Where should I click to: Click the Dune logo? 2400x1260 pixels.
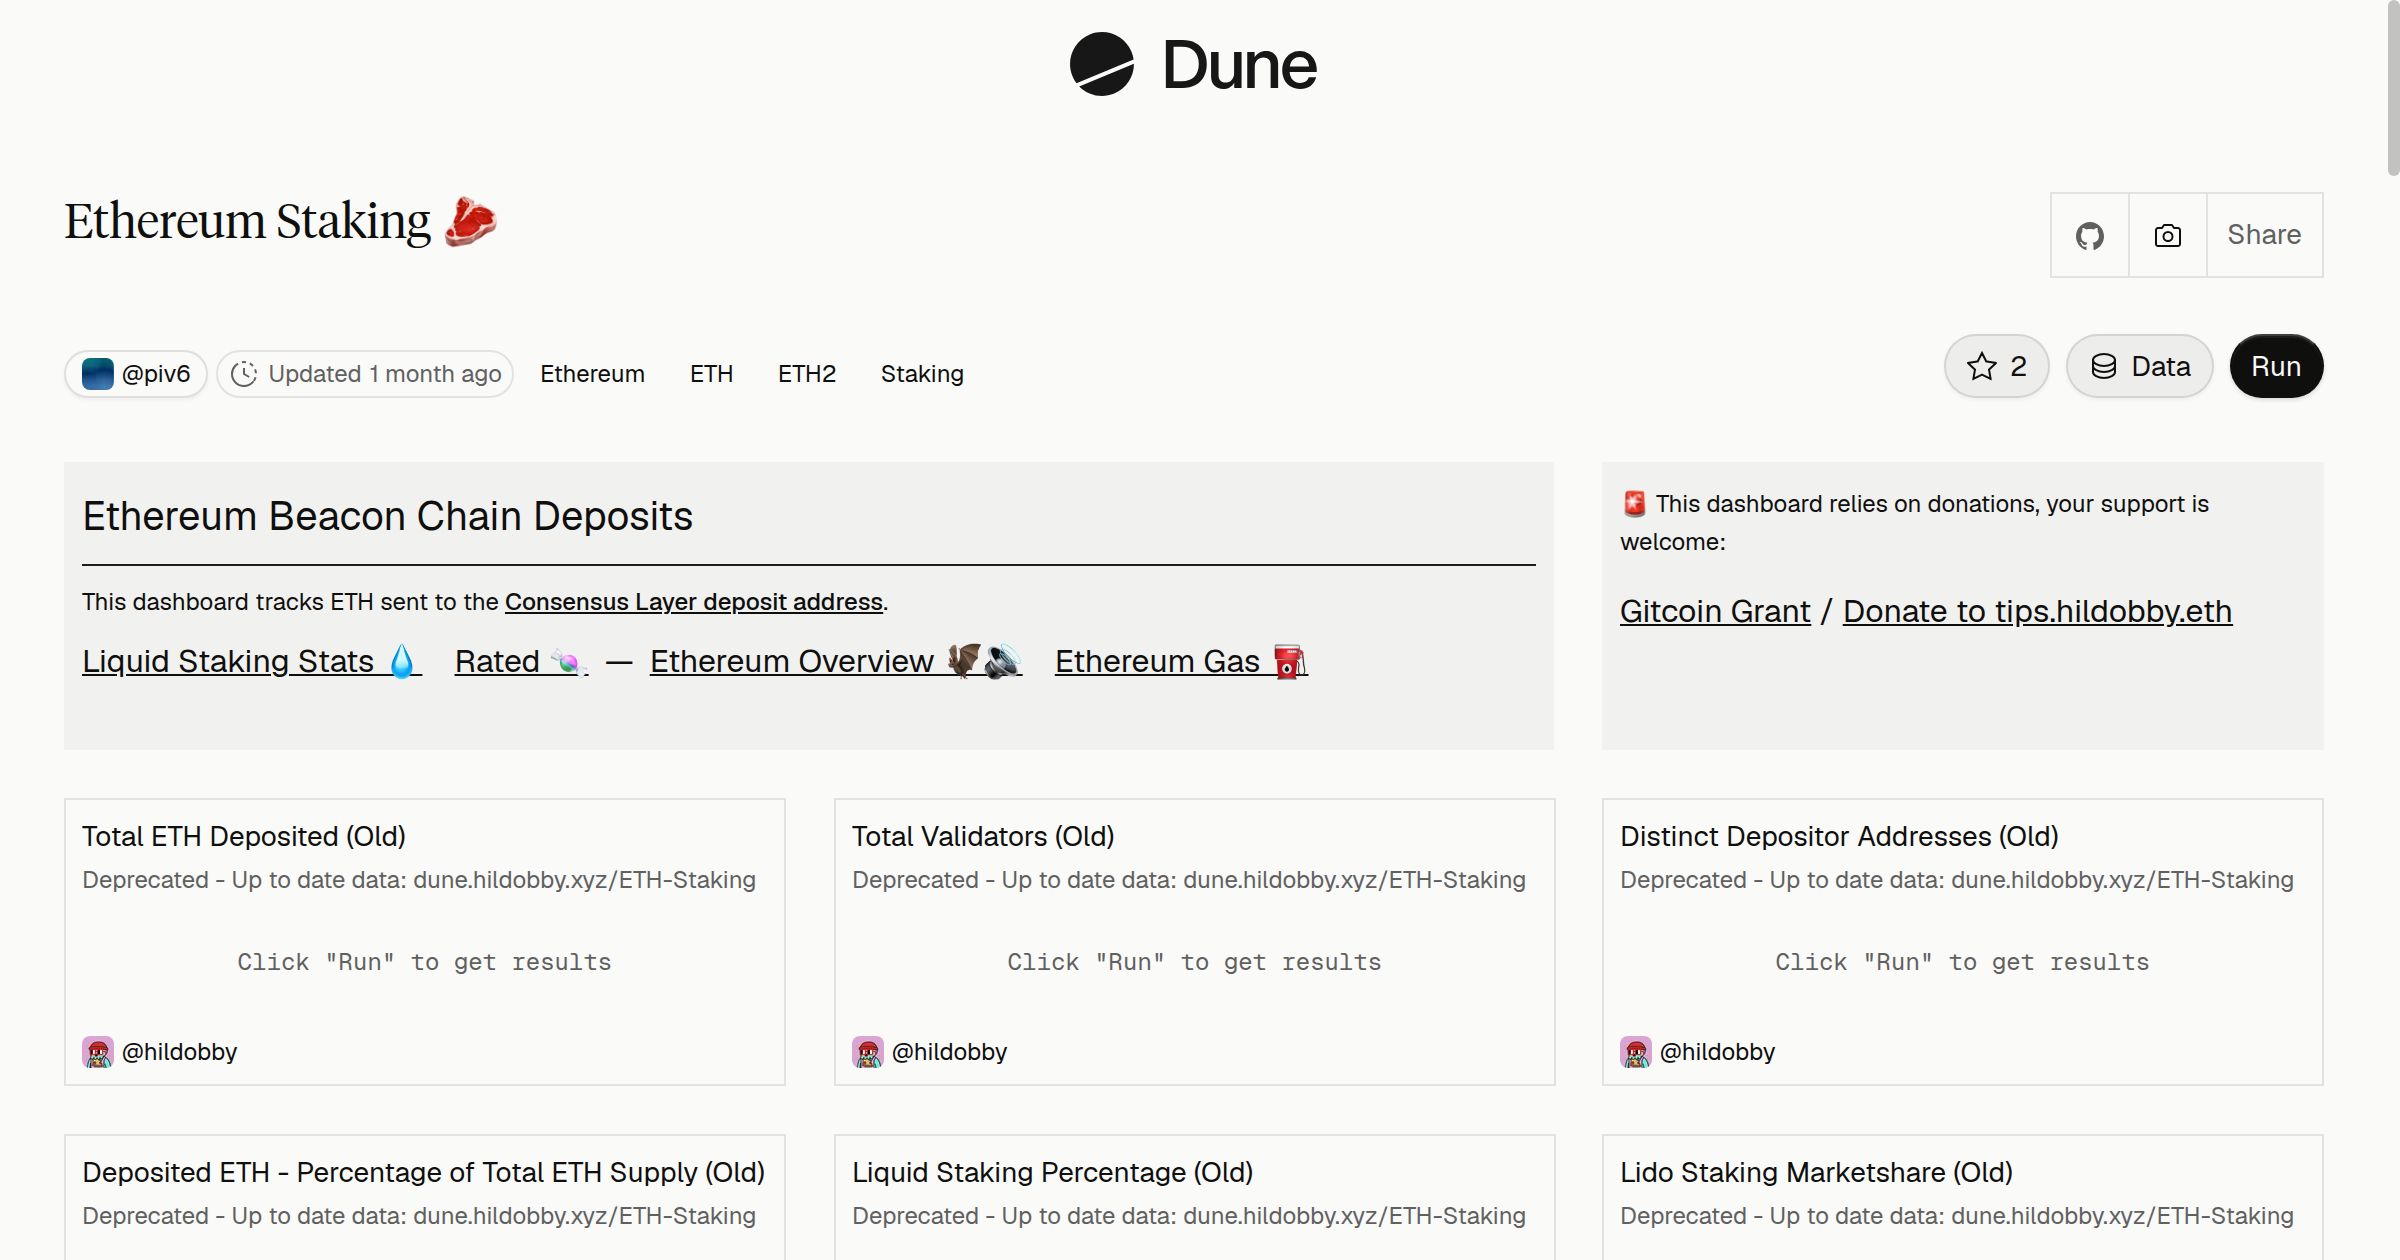click(1193, 65)
